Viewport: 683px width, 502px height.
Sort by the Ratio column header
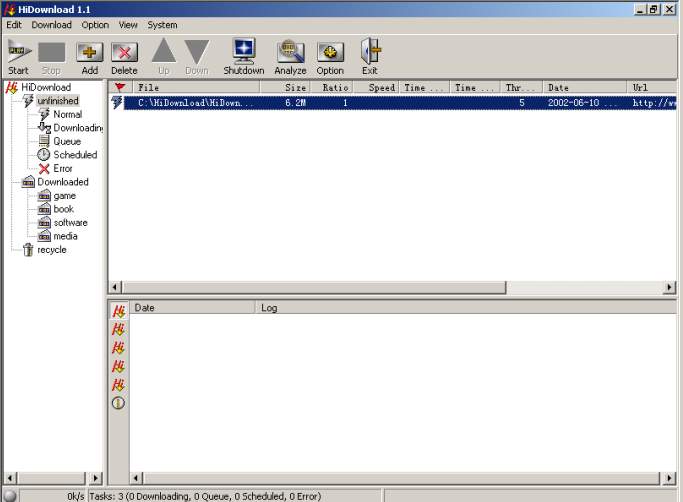tap(331, 88)
